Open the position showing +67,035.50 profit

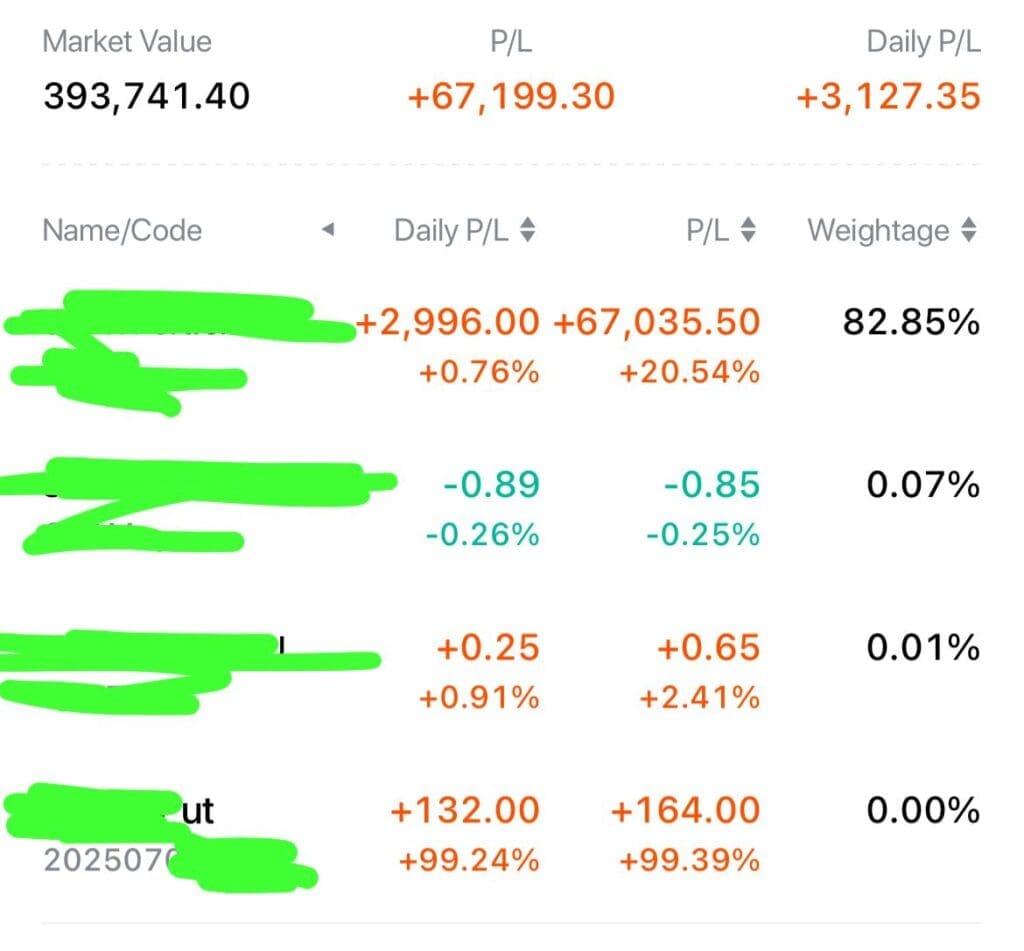click(656, 322)
